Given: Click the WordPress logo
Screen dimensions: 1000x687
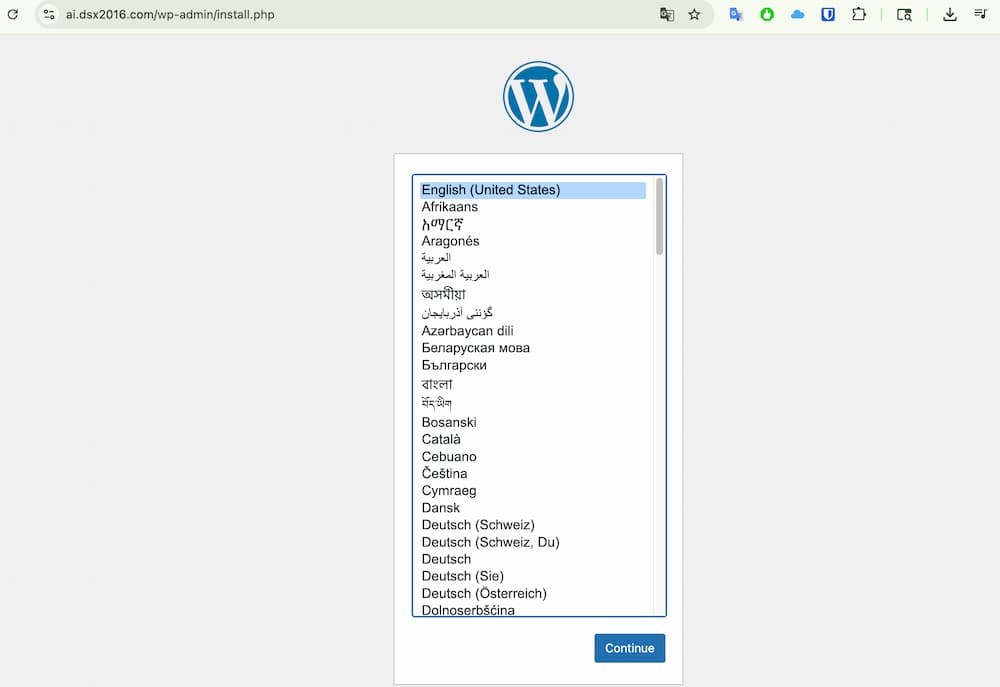Looking at the screenshot, I should [x=538, y=96].
